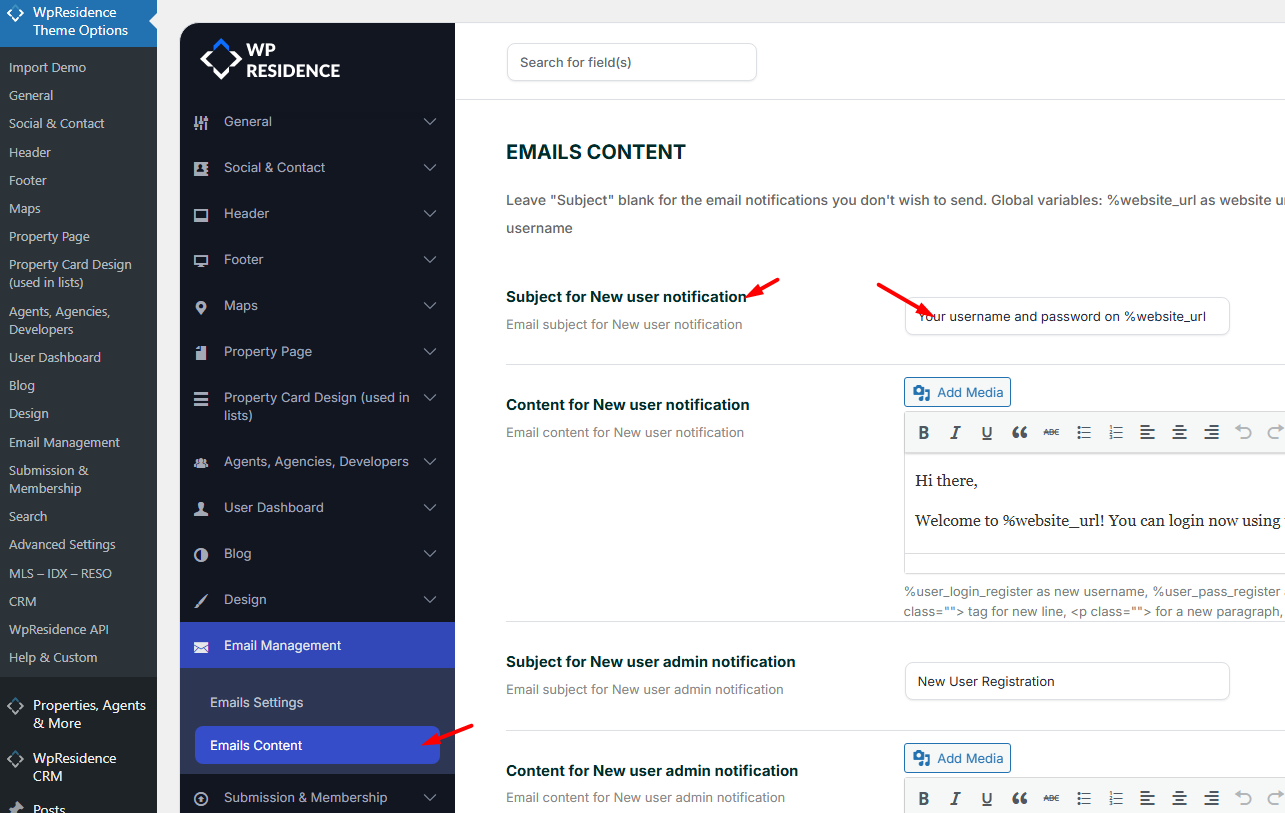Select Emails Content submenu item
This screenshot has width=1285, height=813.
point(256,745)
